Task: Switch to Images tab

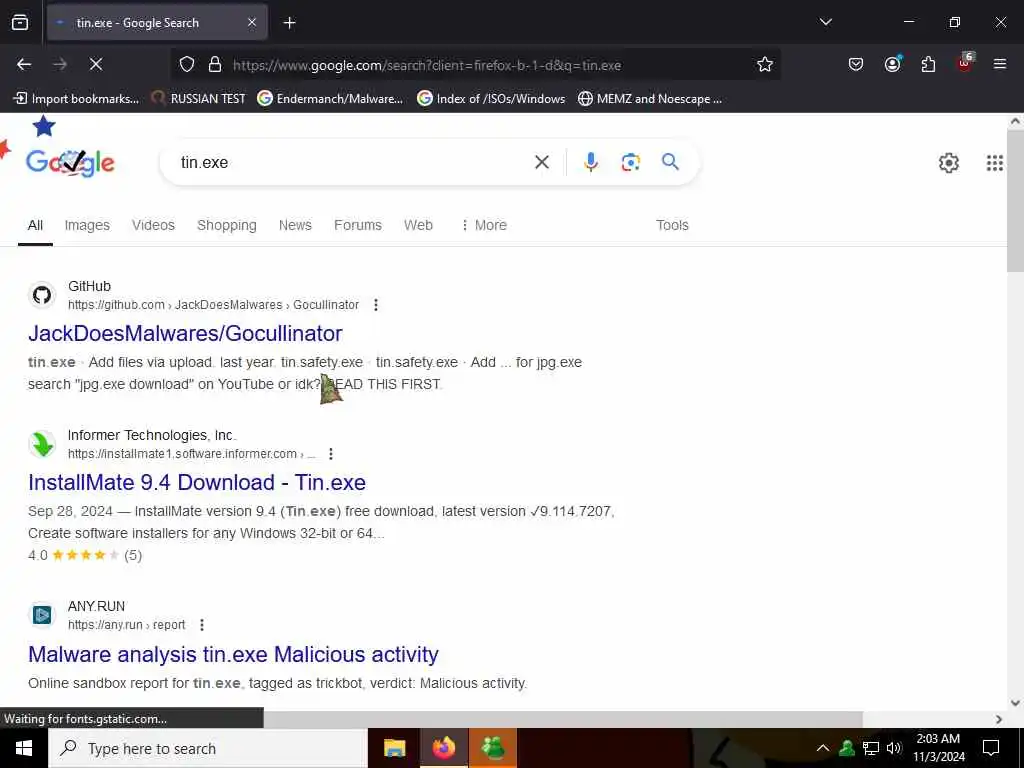Action: click(x=87, y=225)
